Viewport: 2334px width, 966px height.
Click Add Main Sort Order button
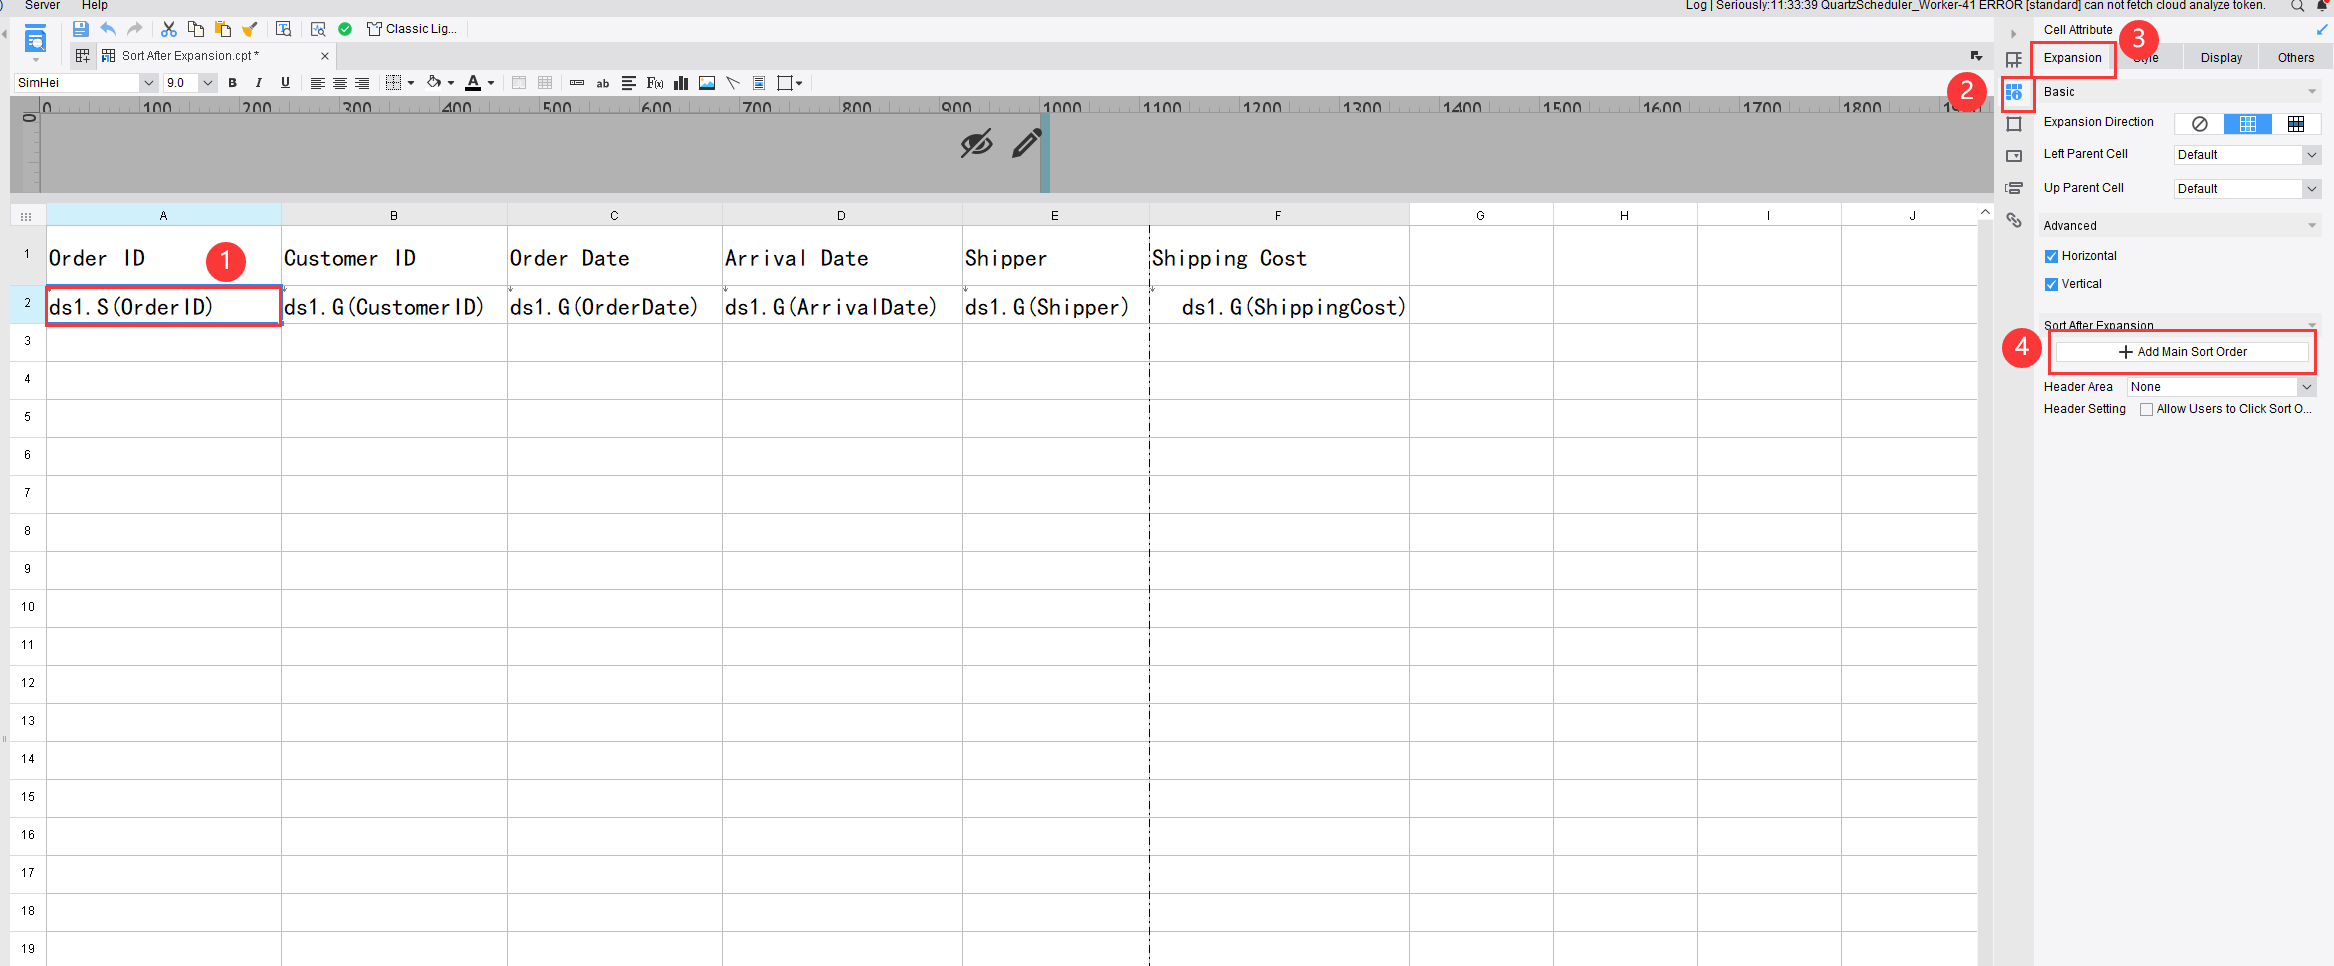[2182, 351]
